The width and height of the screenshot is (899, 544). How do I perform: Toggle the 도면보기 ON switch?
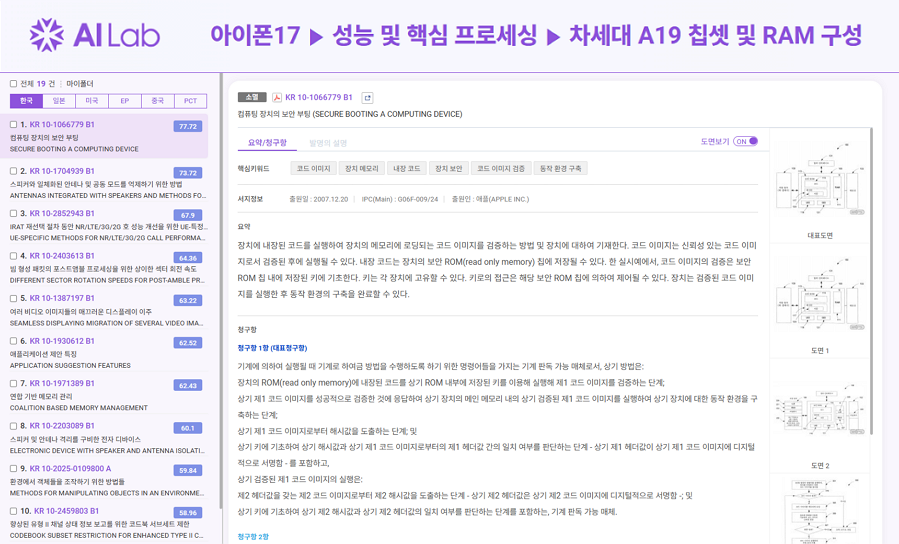click(x=745, y=141)
